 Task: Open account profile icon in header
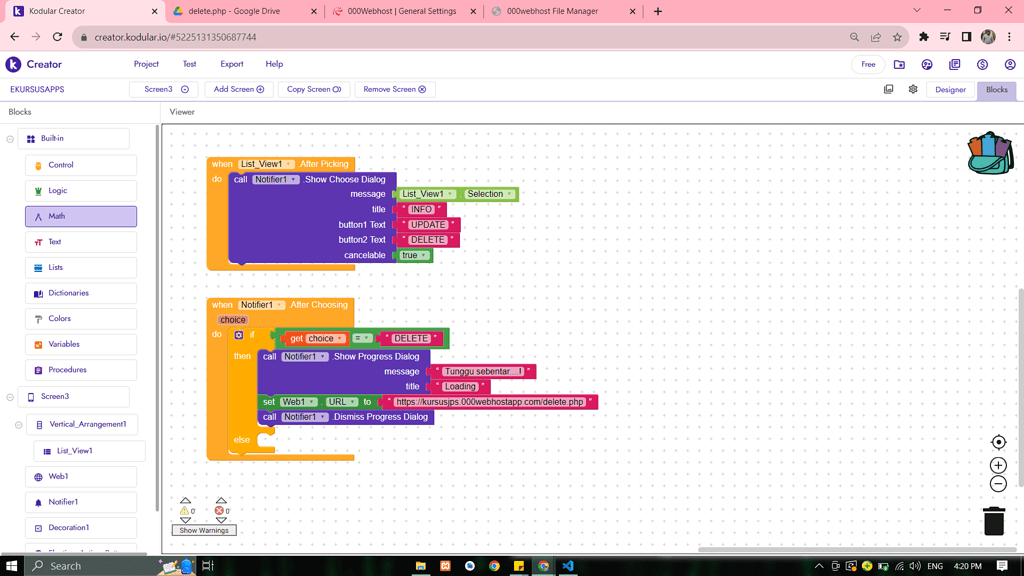[x=1010, y=64]
